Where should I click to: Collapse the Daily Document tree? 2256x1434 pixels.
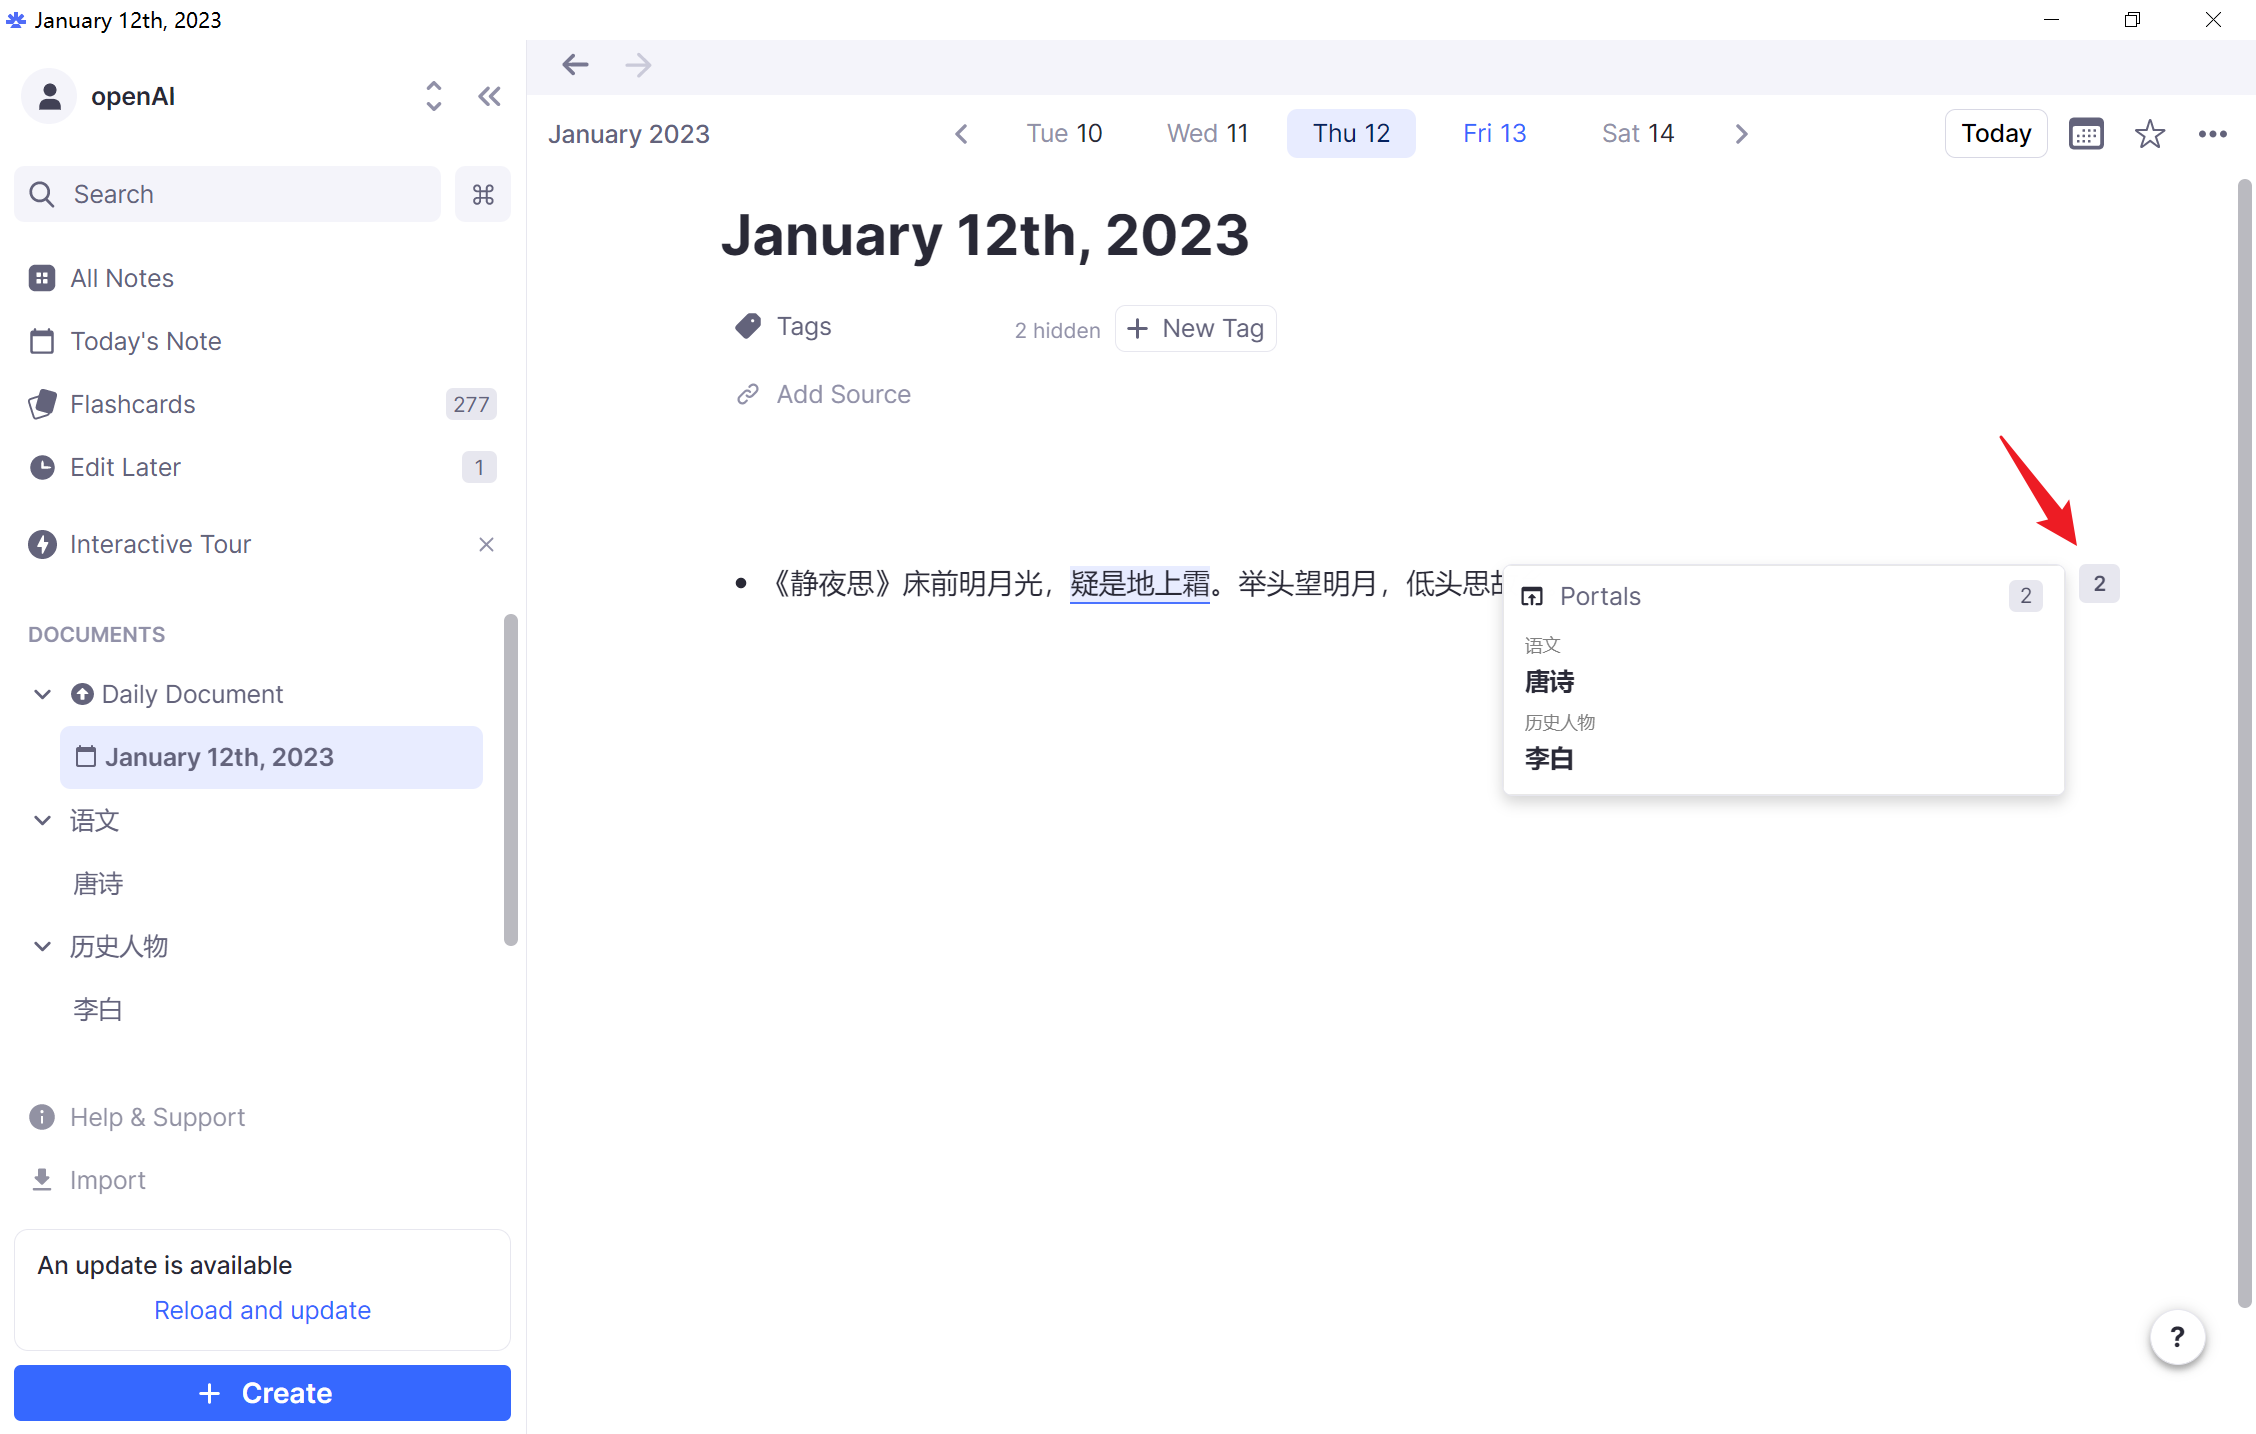[x=42, y=693]
